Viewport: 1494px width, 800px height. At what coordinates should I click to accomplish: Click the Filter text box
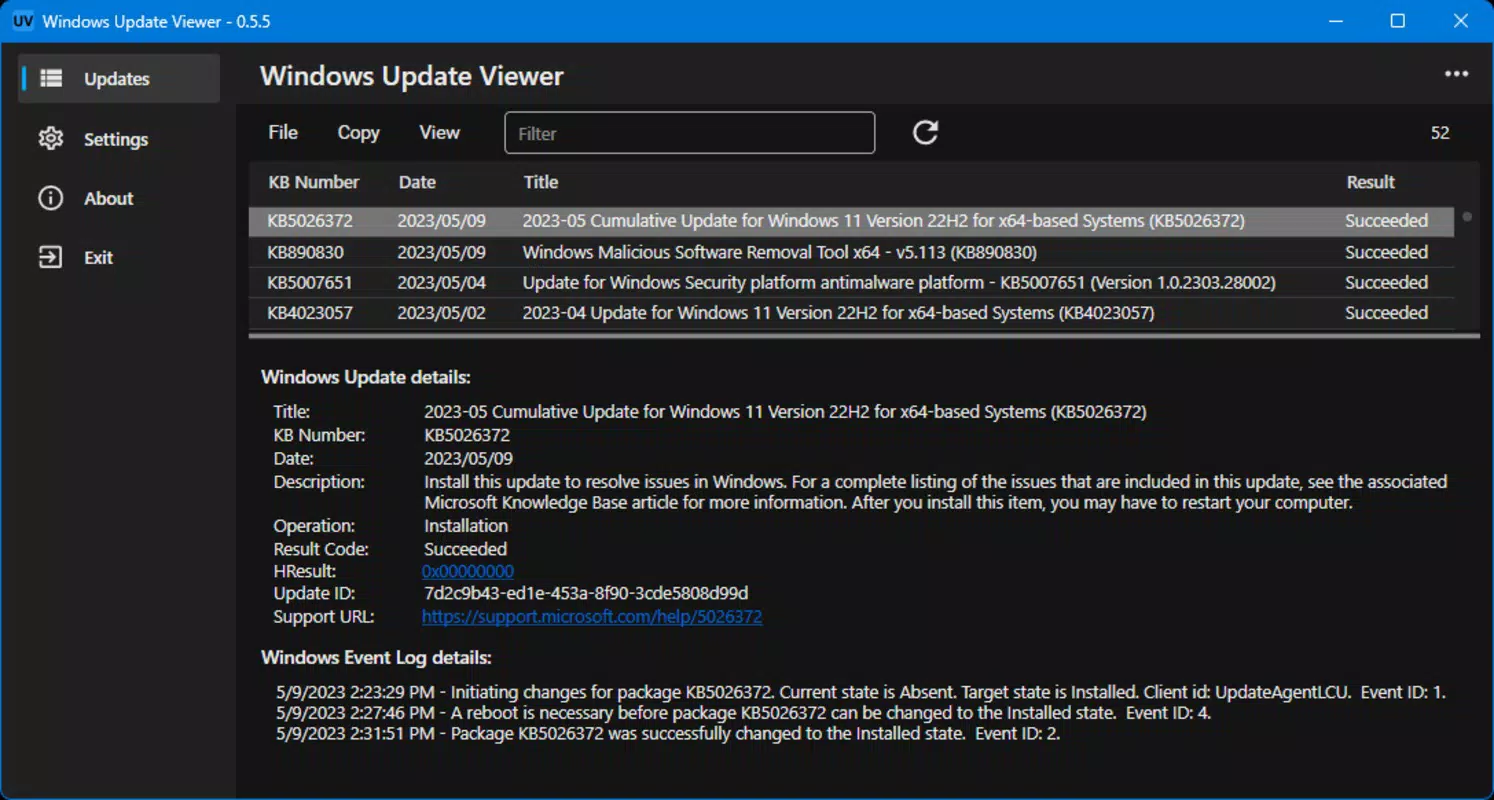[x=689, y=133]
